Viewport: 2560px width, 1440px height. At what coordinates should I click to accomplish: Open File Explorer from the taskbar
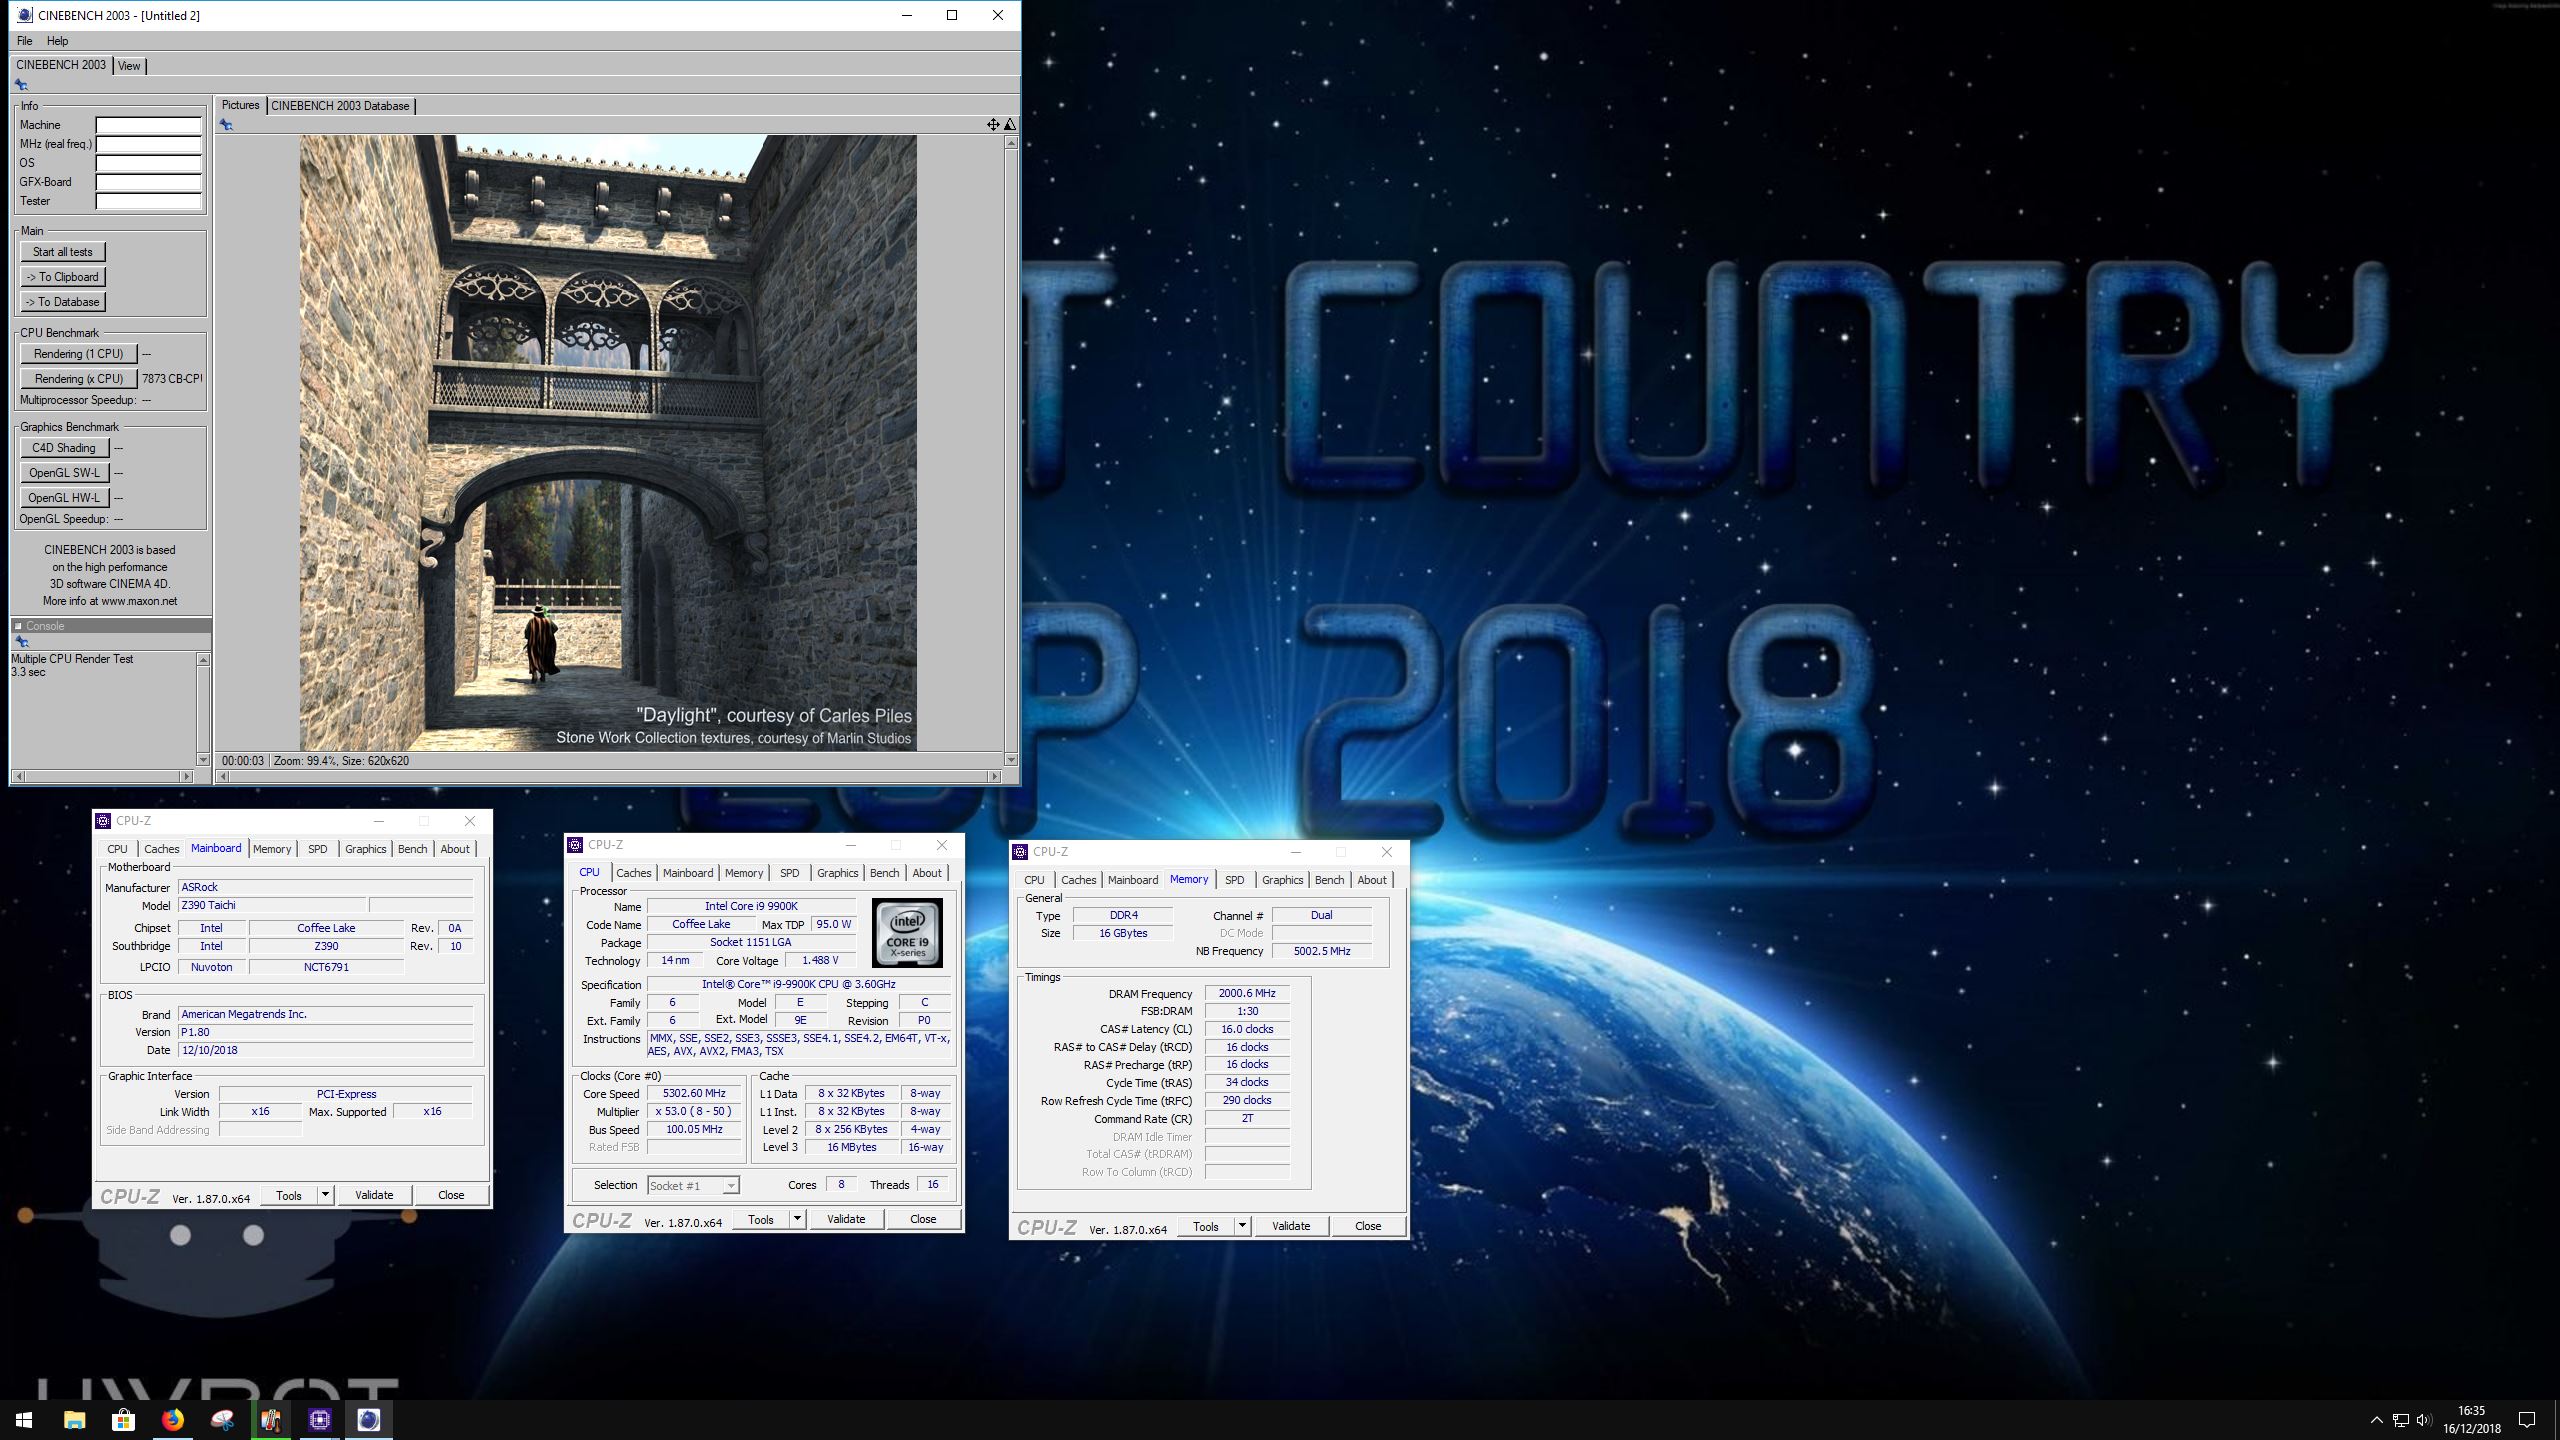click(74, 1419)
